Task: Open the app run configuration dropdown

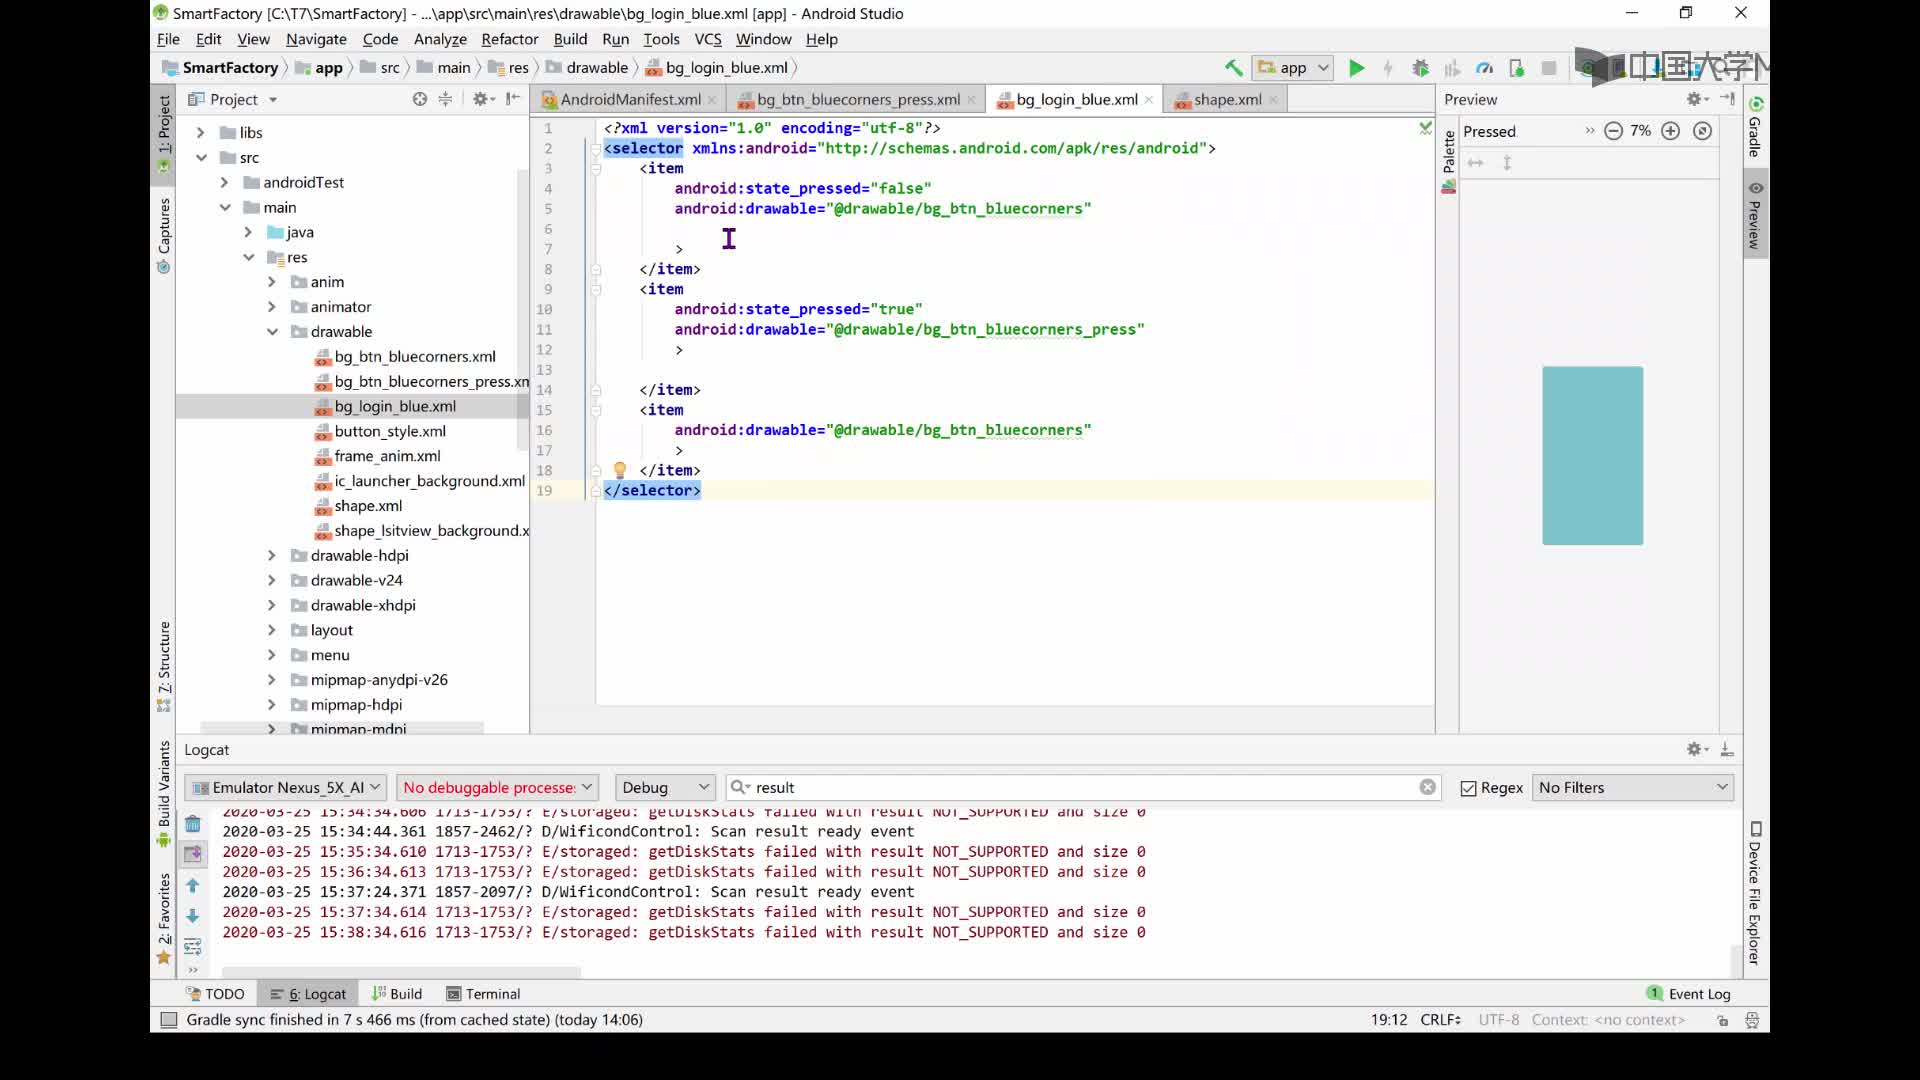Action: coord(1292,68)
